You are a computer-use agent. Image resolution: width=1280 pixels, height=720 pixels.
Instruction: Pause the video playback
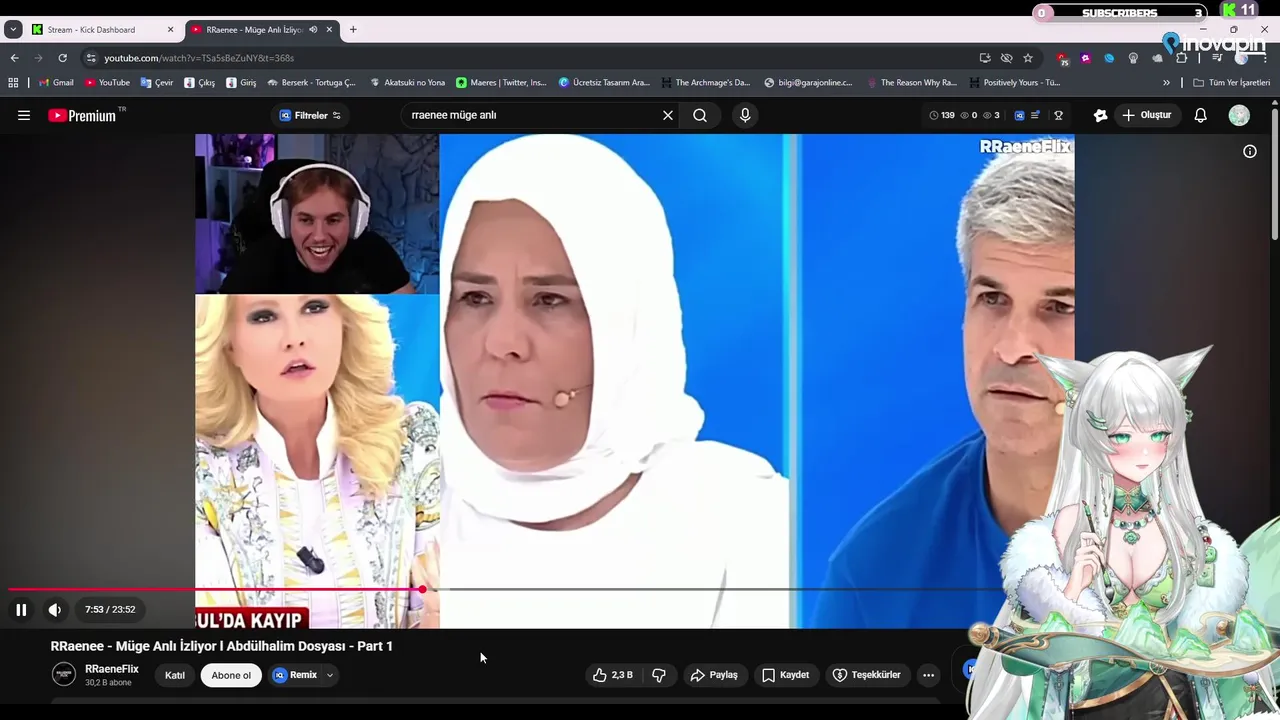[x=21, y=610]
